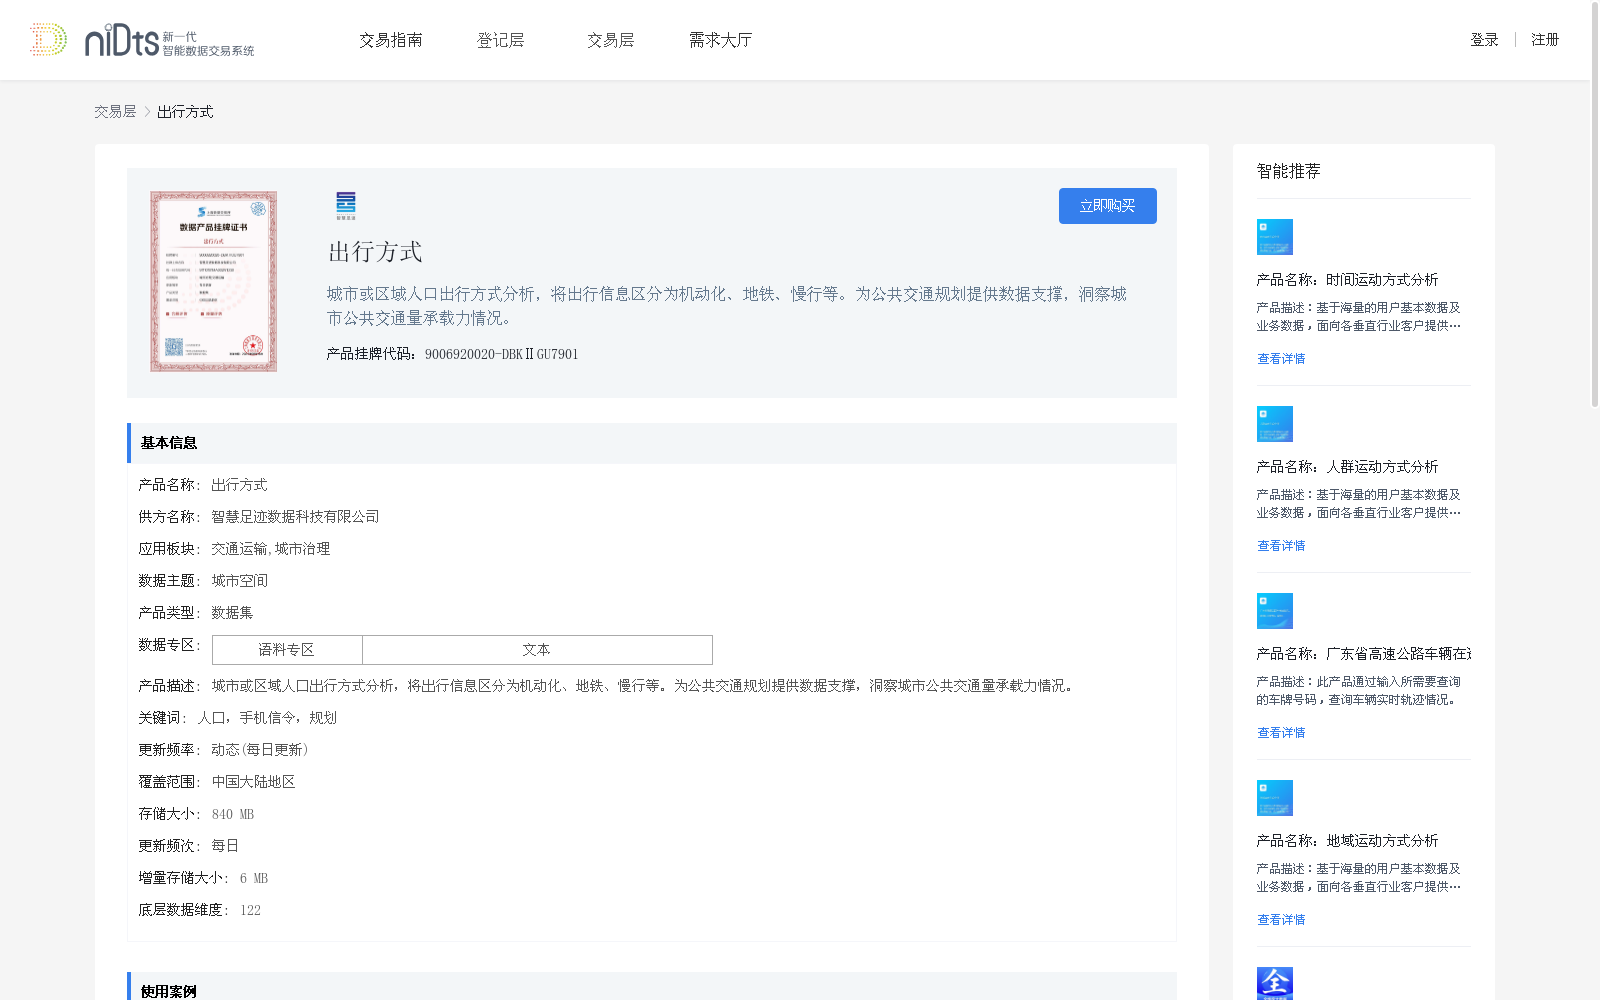
Task: Click the 立即购买 button
Action: (1108, 206)
